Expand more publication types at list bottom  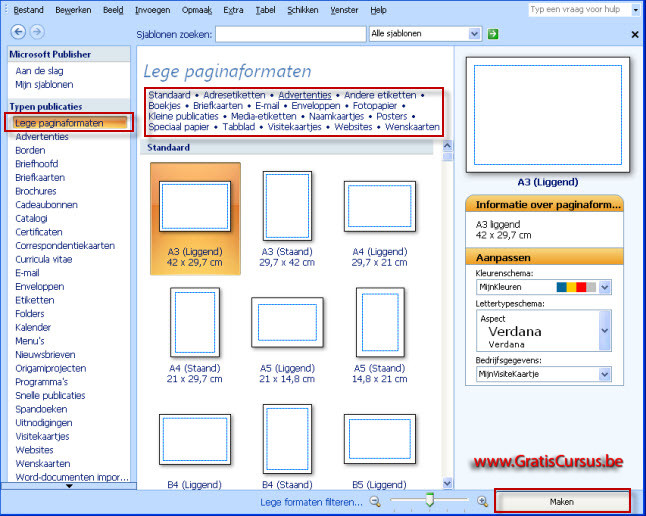point(69,486)
